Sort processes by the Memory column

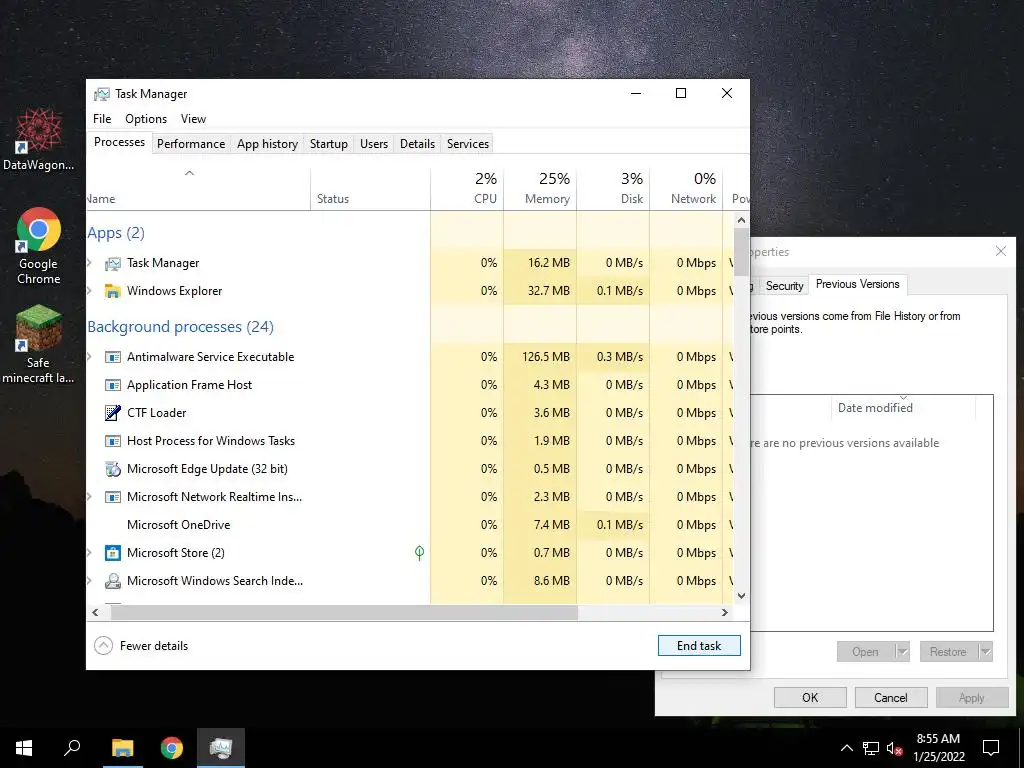click(x=540, y=189)
